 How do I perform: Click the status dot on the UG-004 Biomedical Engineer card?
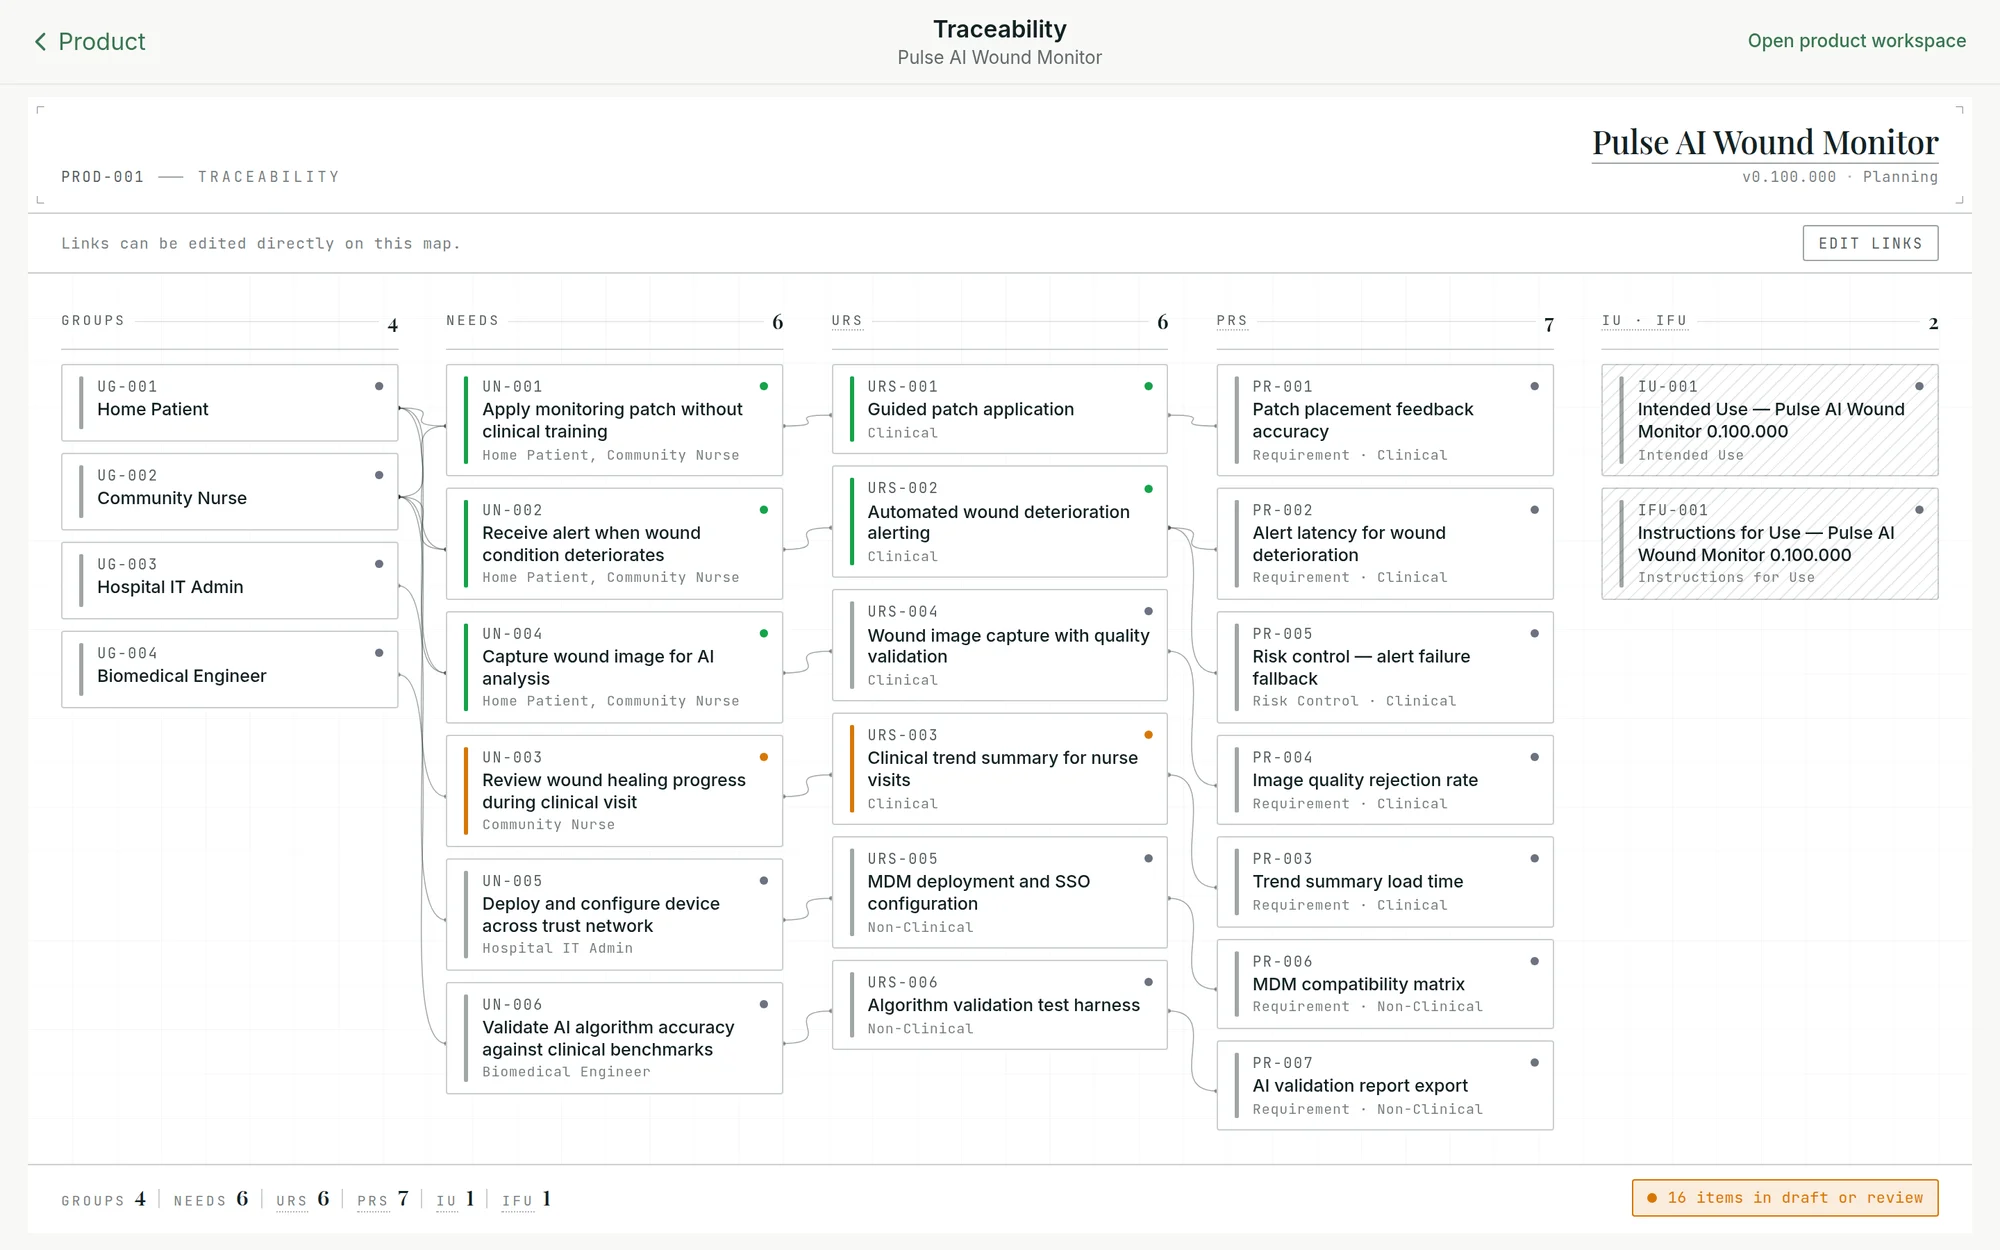(379, 653)
